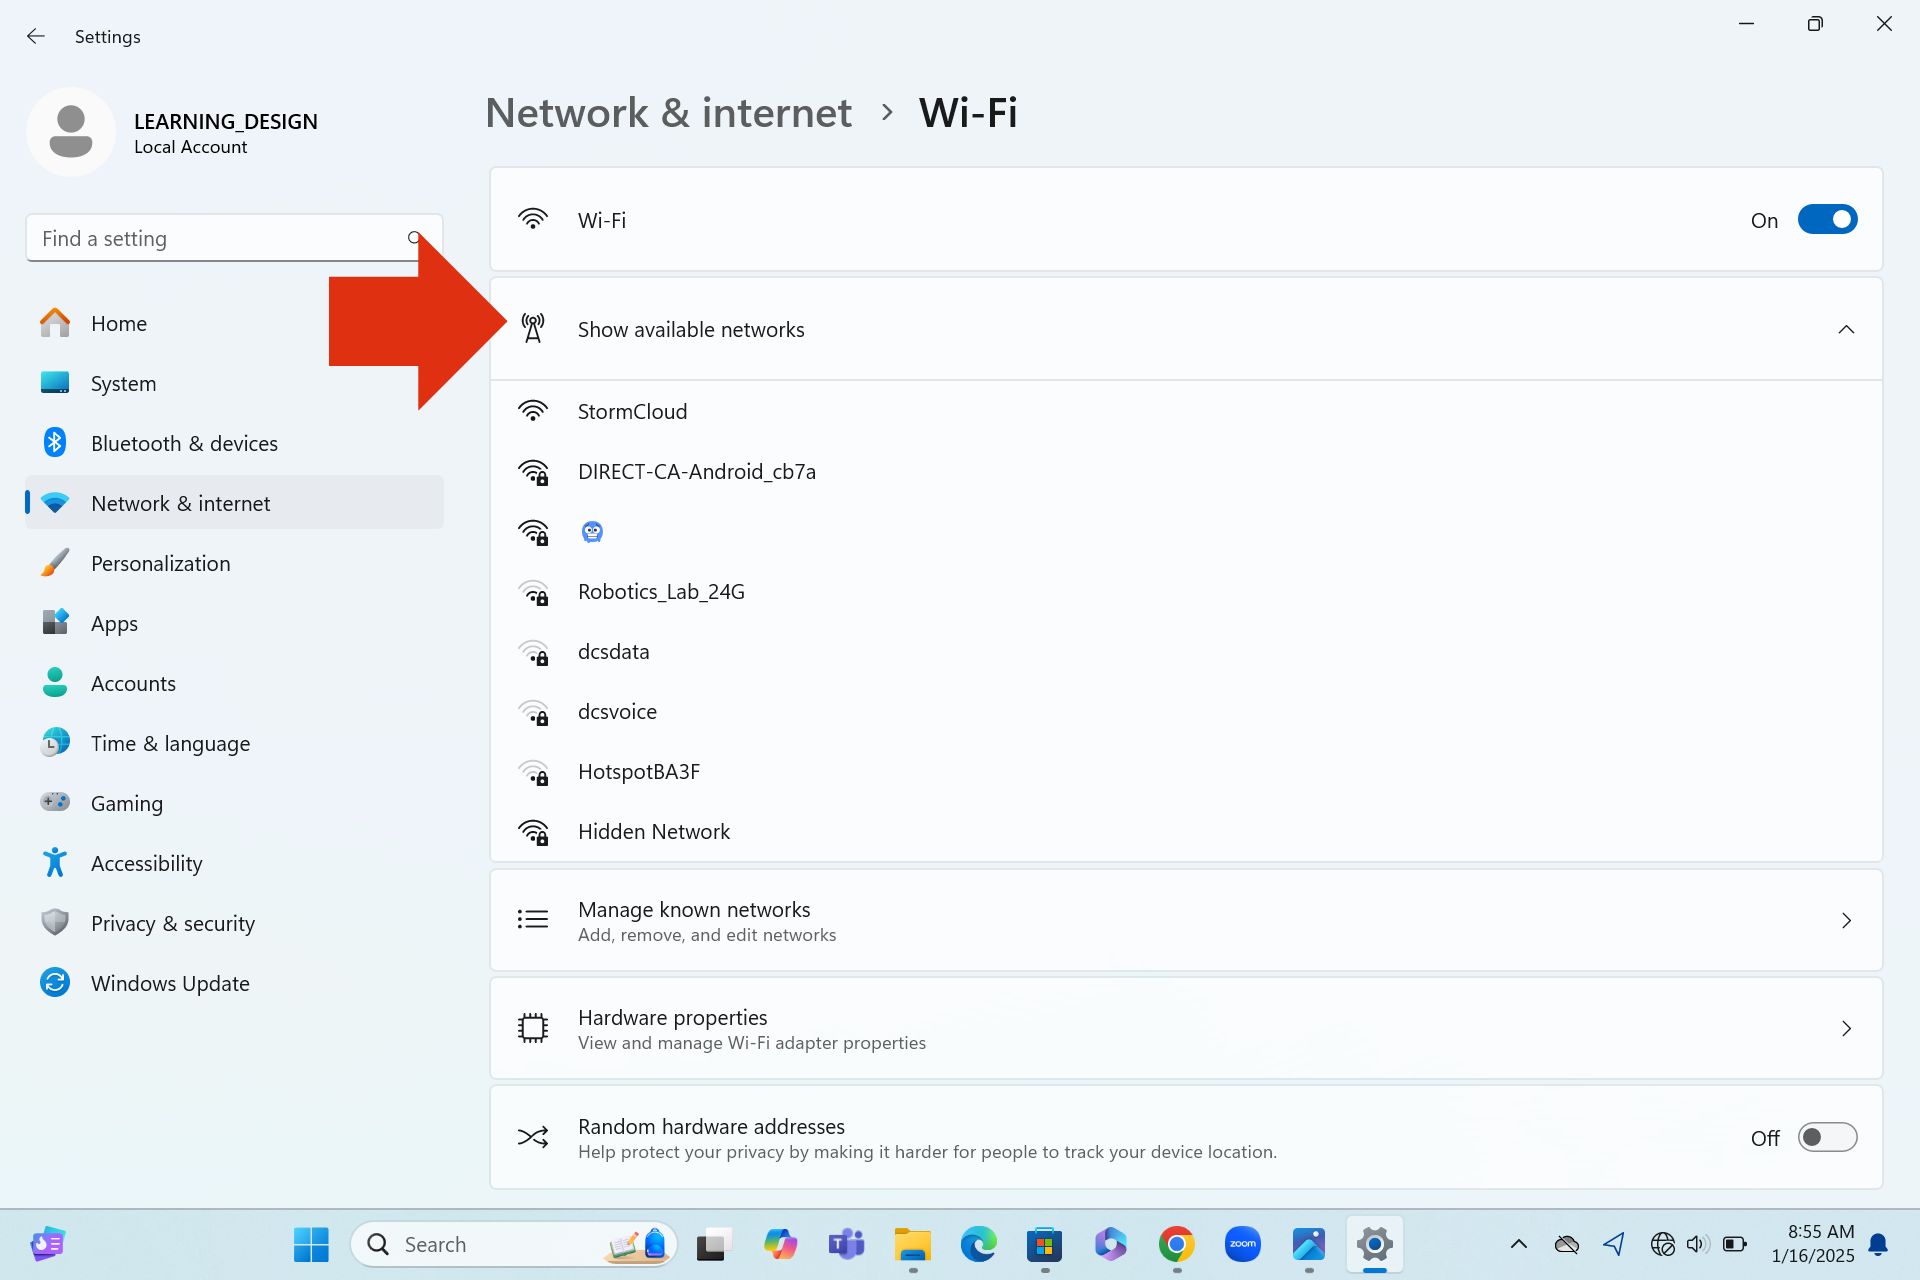Click the search magnifier in Find a setting
1920x1280 pixels.
[x=413, y=238]
